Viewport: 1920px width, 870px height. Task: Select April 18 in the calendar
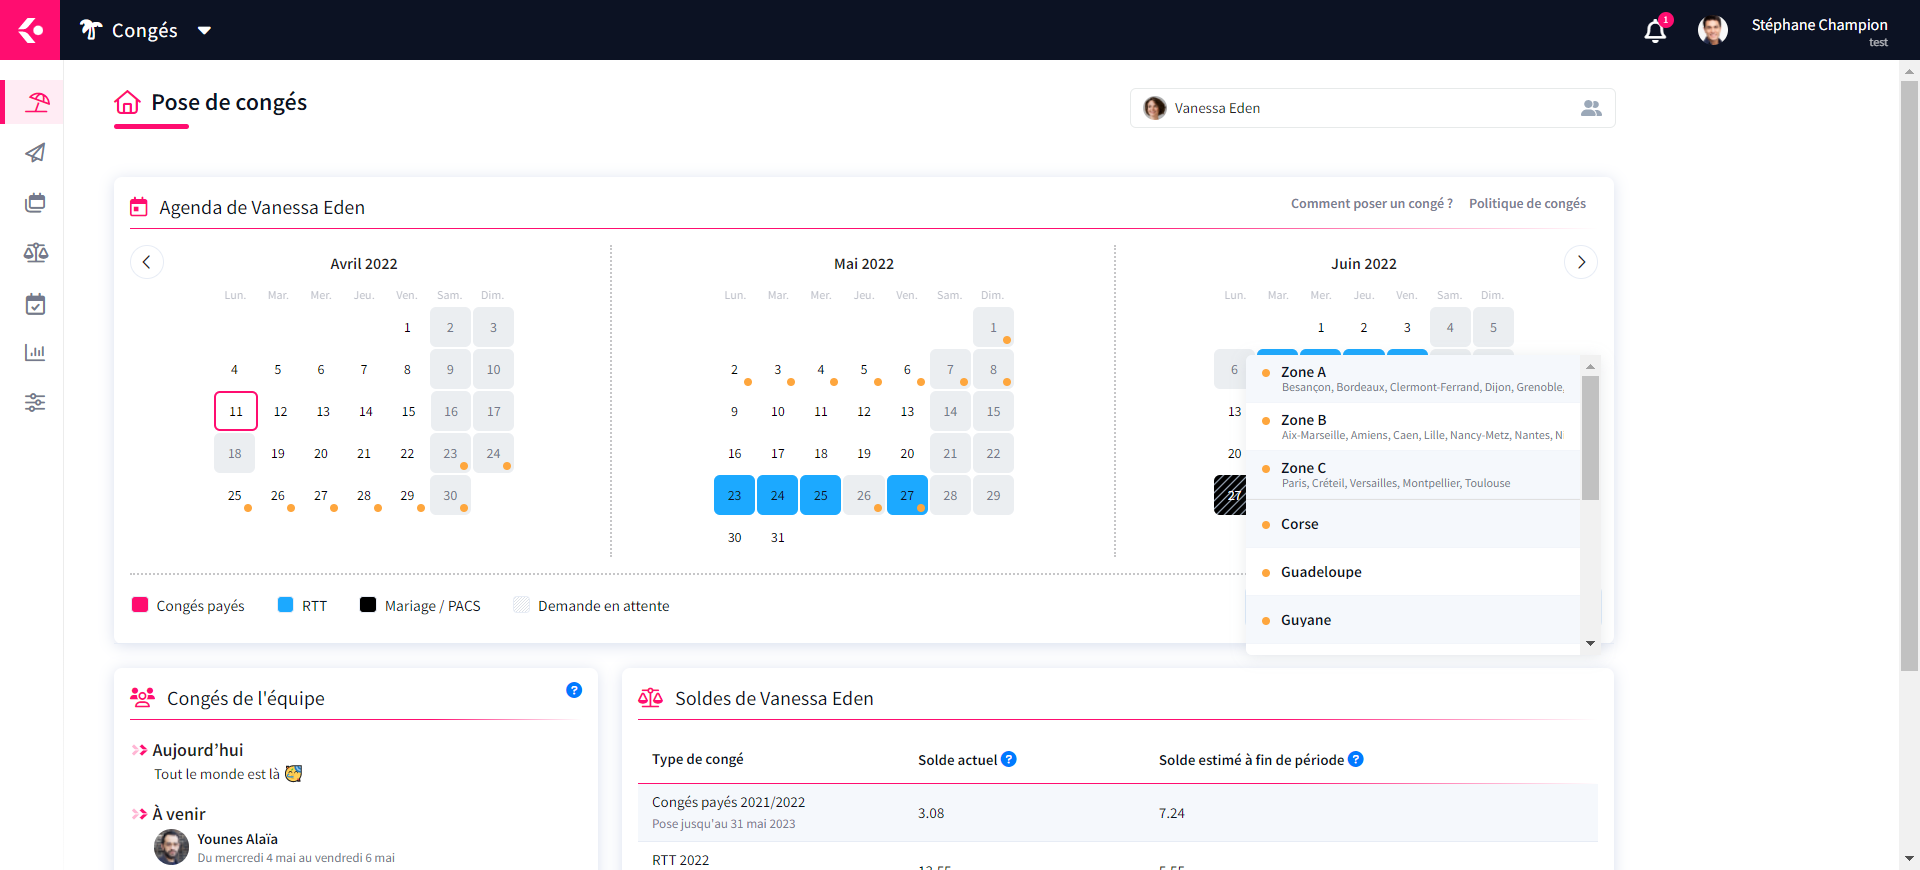pyautogui.click(x=235, y=453)
